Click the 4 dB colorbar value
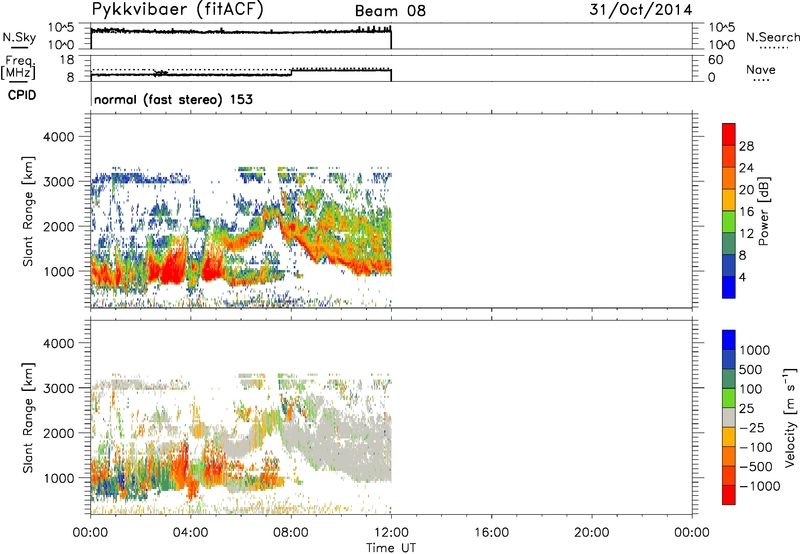Screen dimensions: 800x554 (x=743, y=277)
